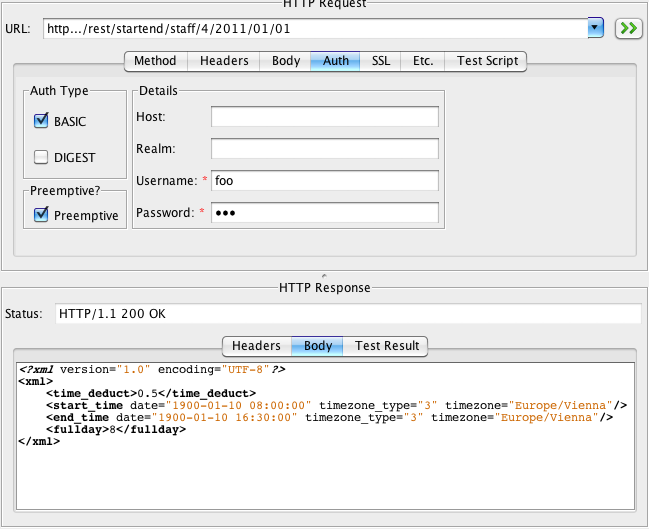The height and width of the screenshot is (529, 649).
Task: Focus the Realm text field
Action: pos(325,149)
